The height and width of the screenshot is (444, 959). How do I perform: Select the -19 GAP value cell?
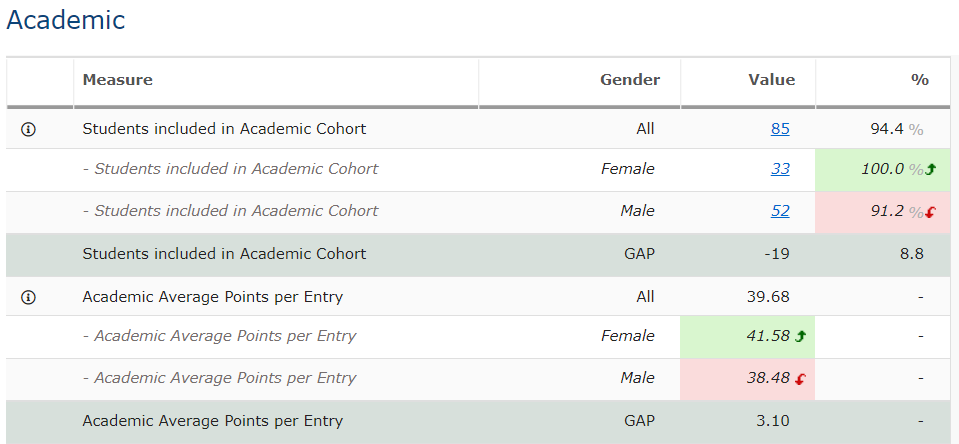(x=775, y=254)
